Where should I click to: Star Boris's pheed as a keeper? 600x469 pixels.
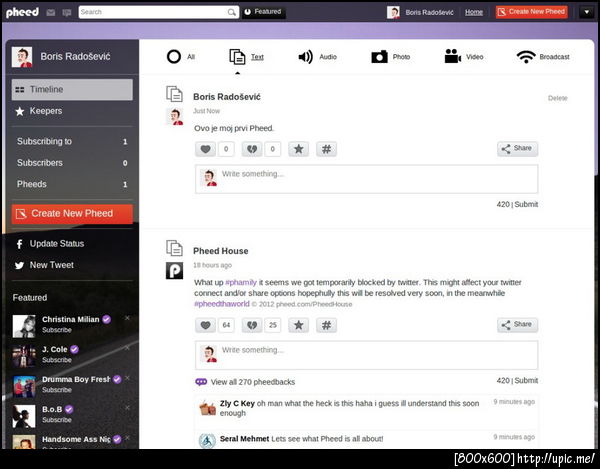298,149
